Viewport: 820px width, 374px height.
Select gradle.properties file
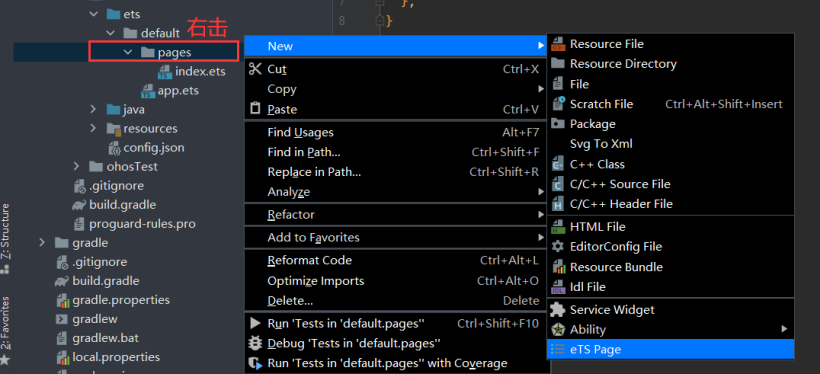click(x=121, y=300)
